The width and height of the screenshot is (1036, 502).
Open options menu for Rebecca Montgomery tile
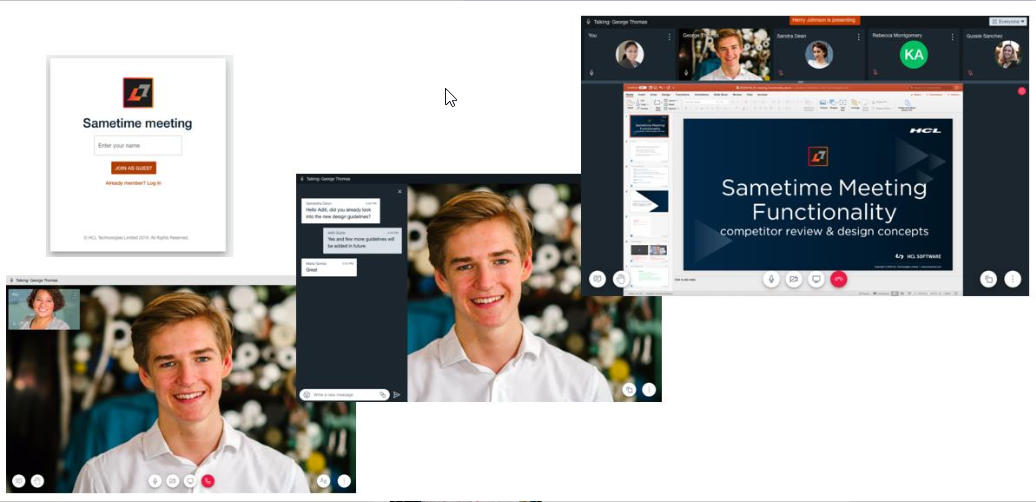pos(953,37)
